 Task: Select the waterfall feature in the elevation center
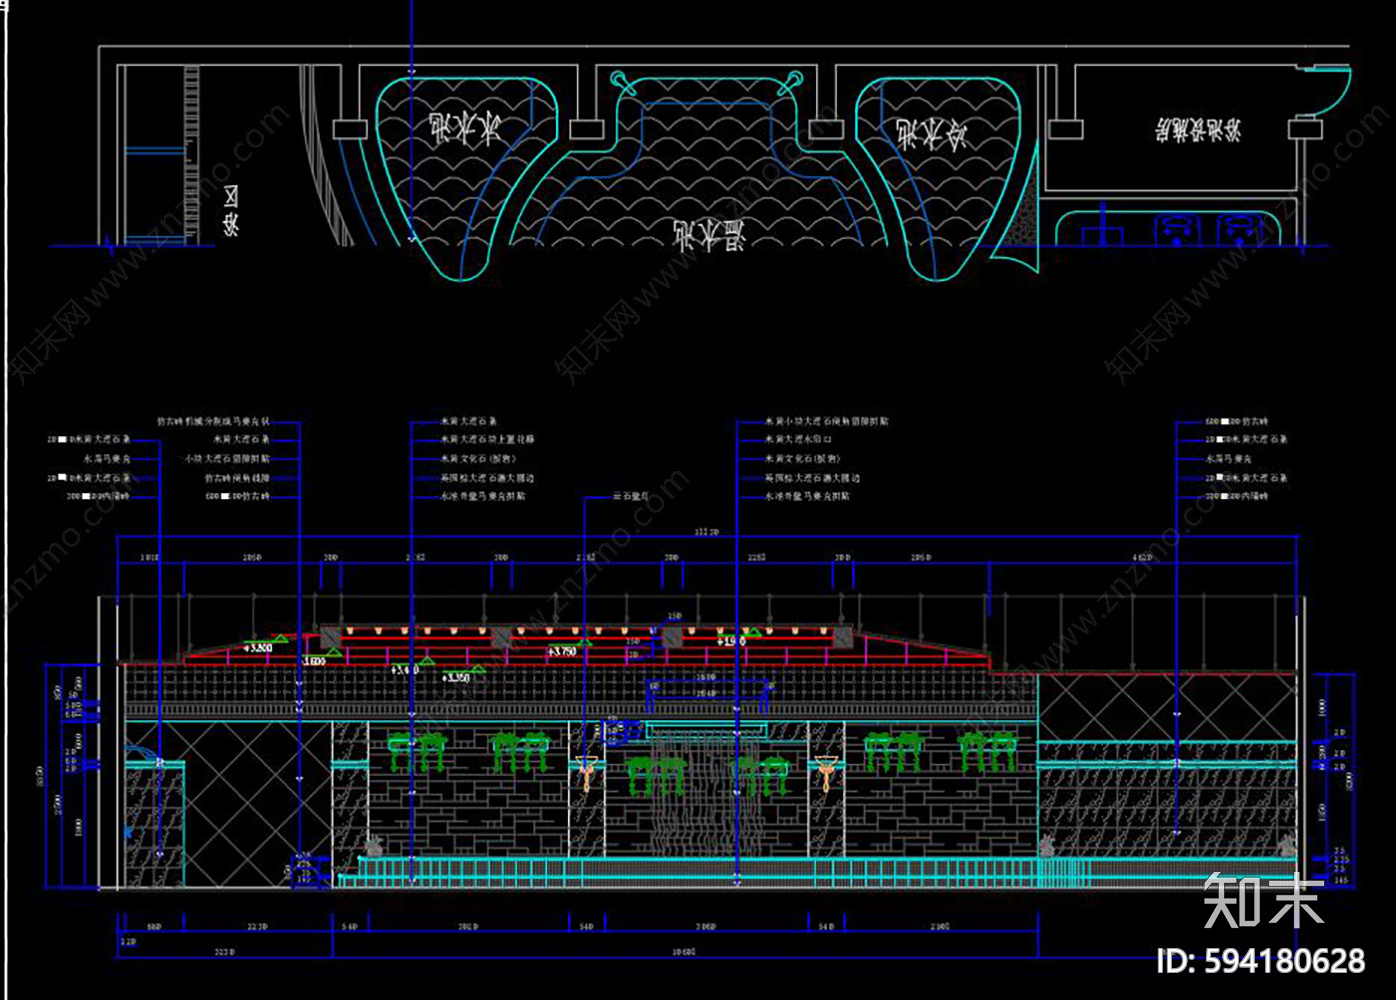click(707, 790)
